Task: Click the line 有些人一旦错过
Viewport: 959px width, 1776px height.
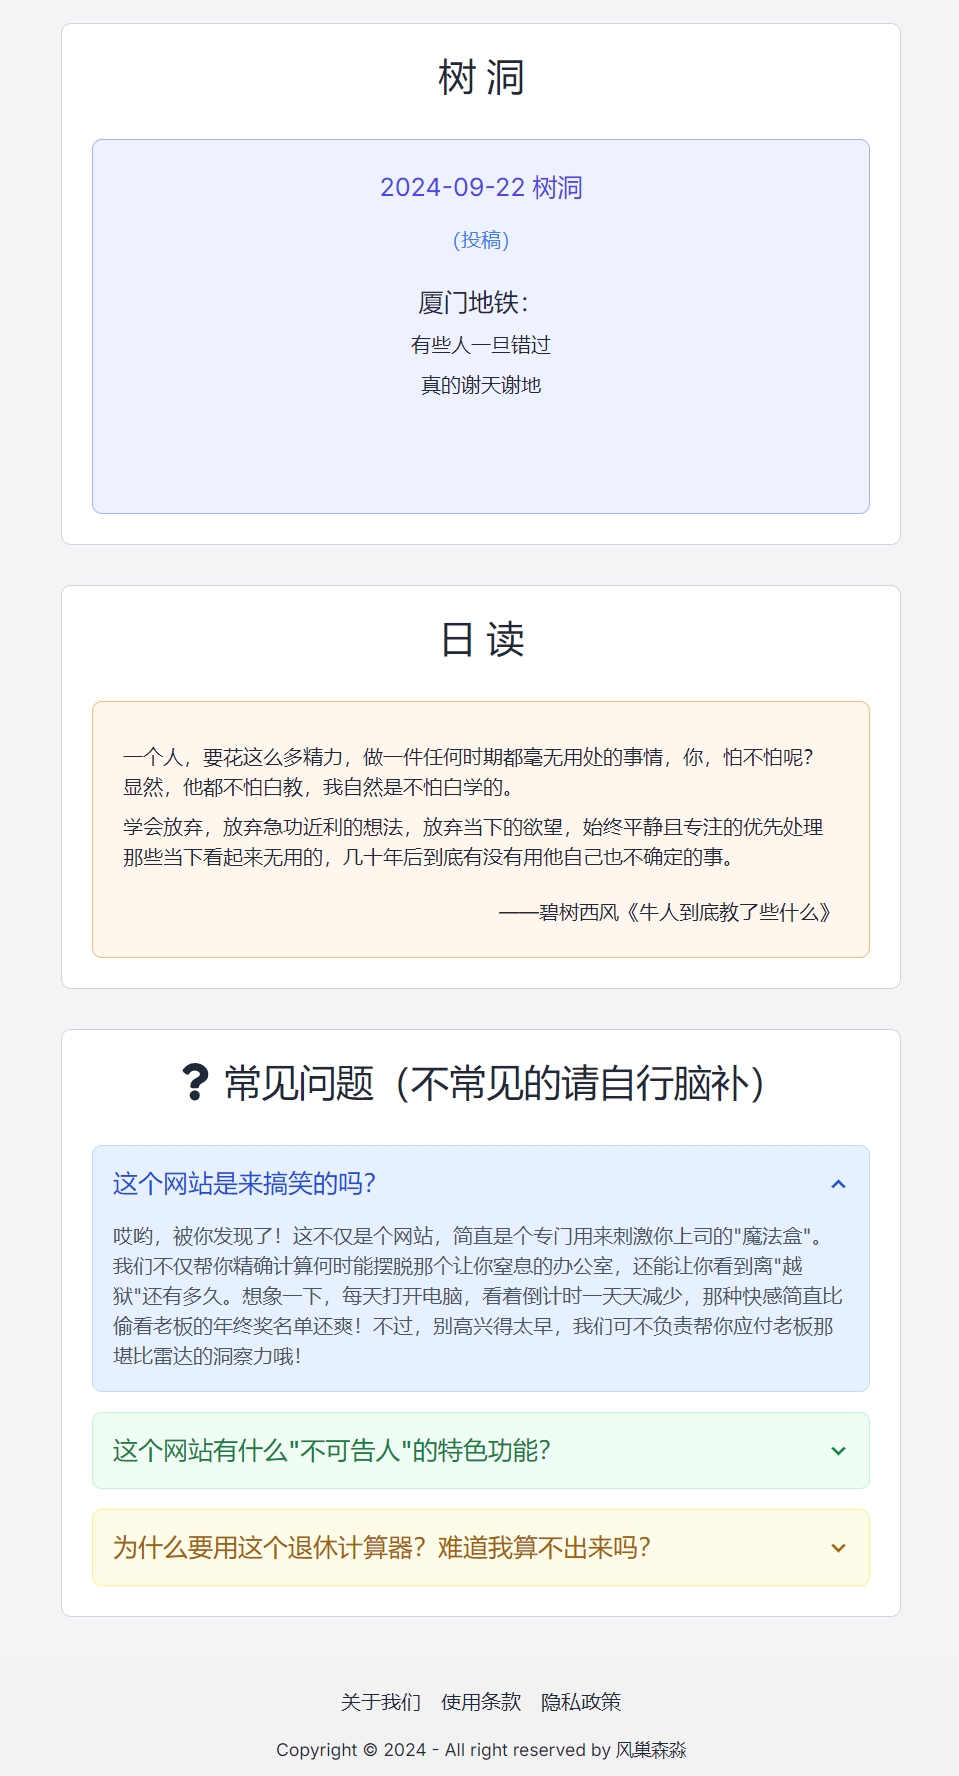Action: (481, 345)
